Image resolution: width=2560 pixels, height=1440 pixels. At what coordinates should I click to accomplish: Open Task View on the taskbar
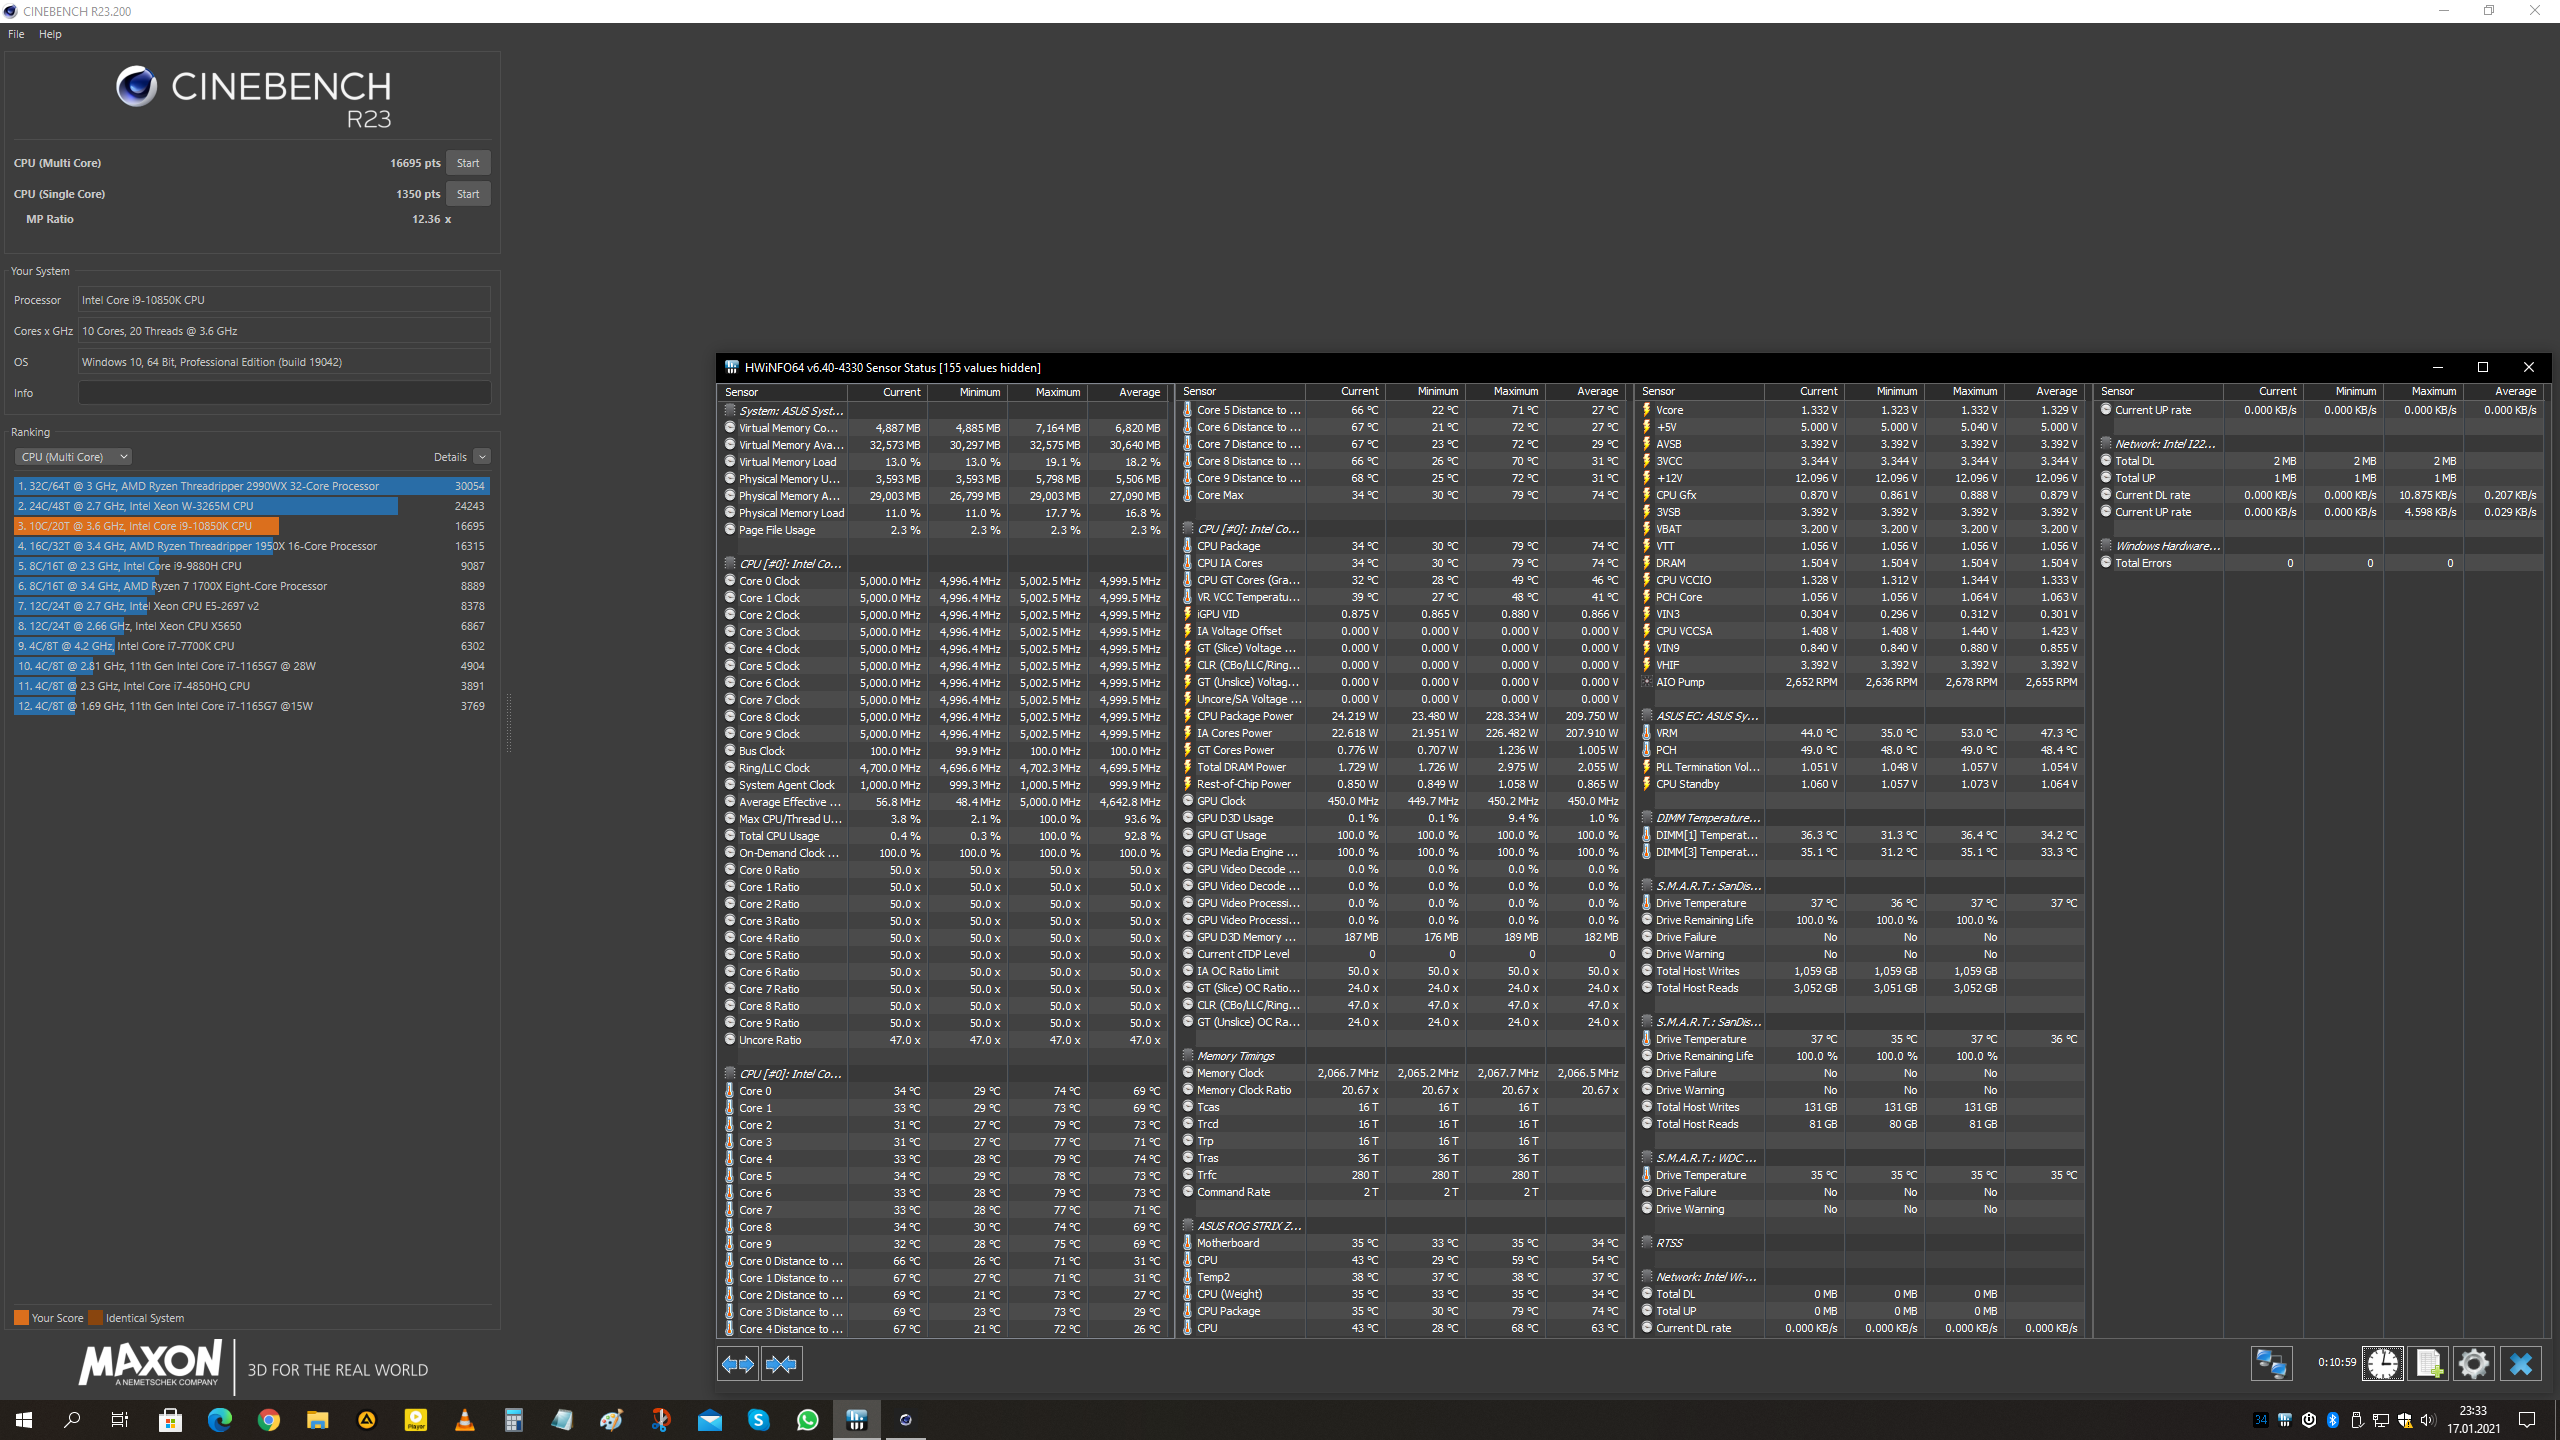120,1420
